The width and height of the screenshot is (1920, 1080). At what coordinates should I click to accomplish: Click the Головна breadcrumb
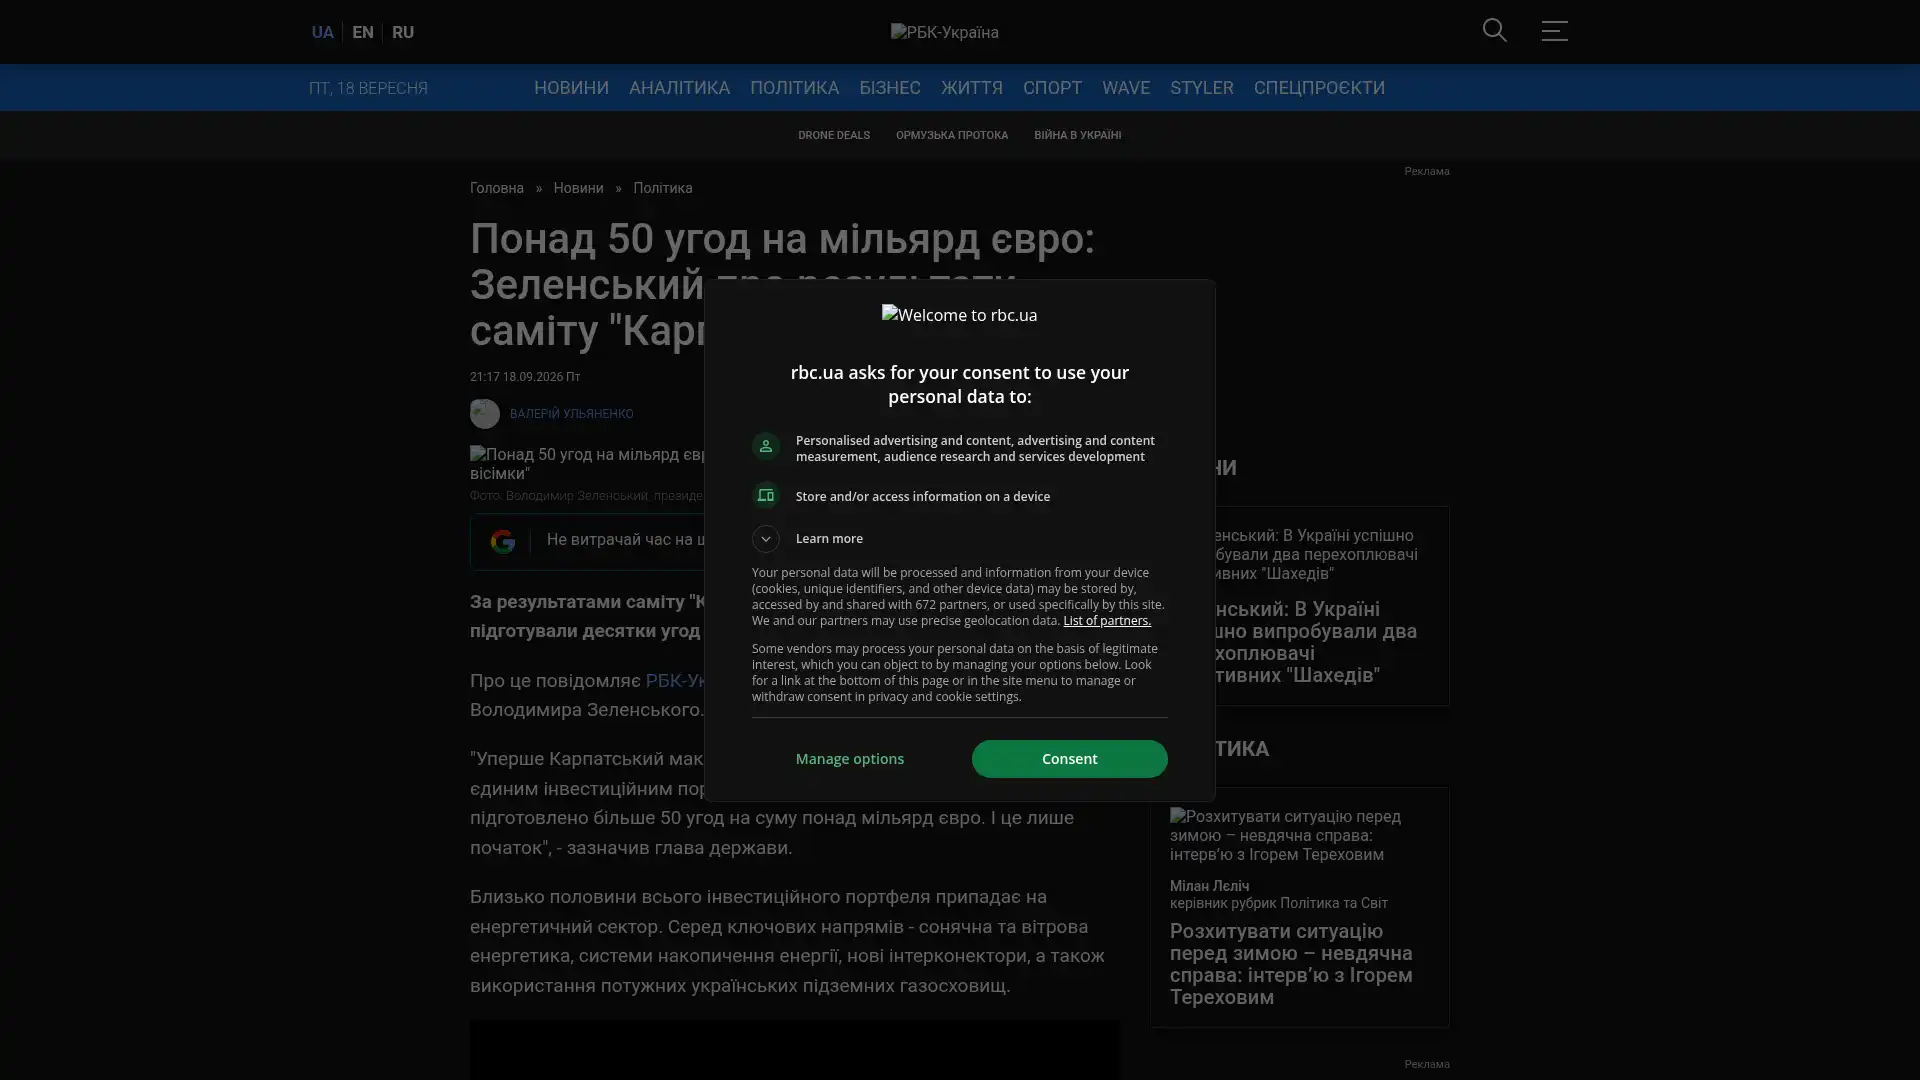pos(497,188)
